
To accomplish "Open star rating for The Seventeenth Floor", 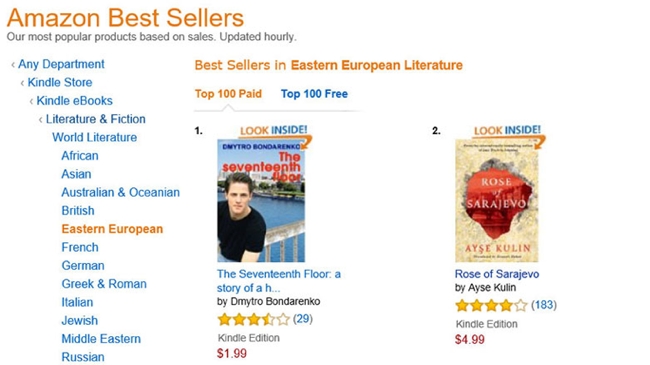I will [253, 319].
